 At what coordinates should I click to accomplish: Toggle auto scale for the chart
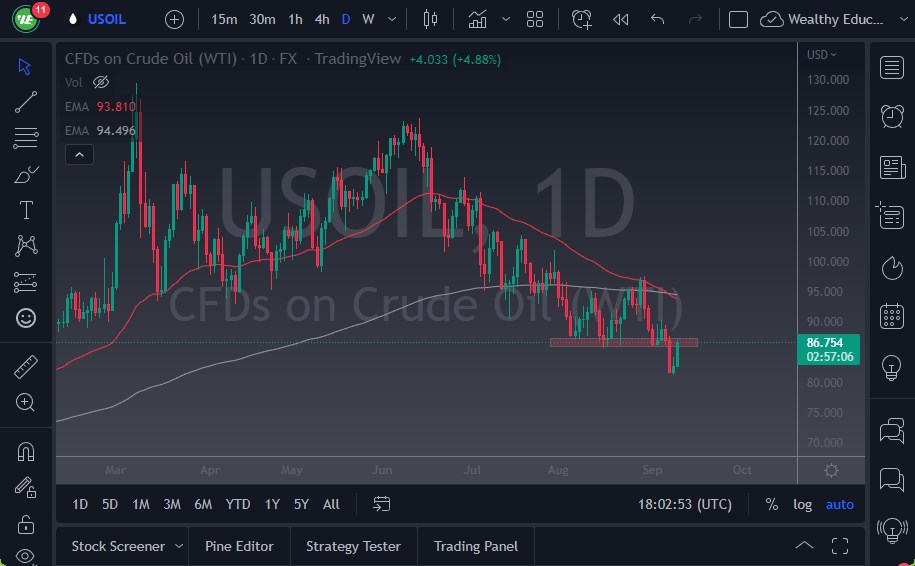point(839,504)
